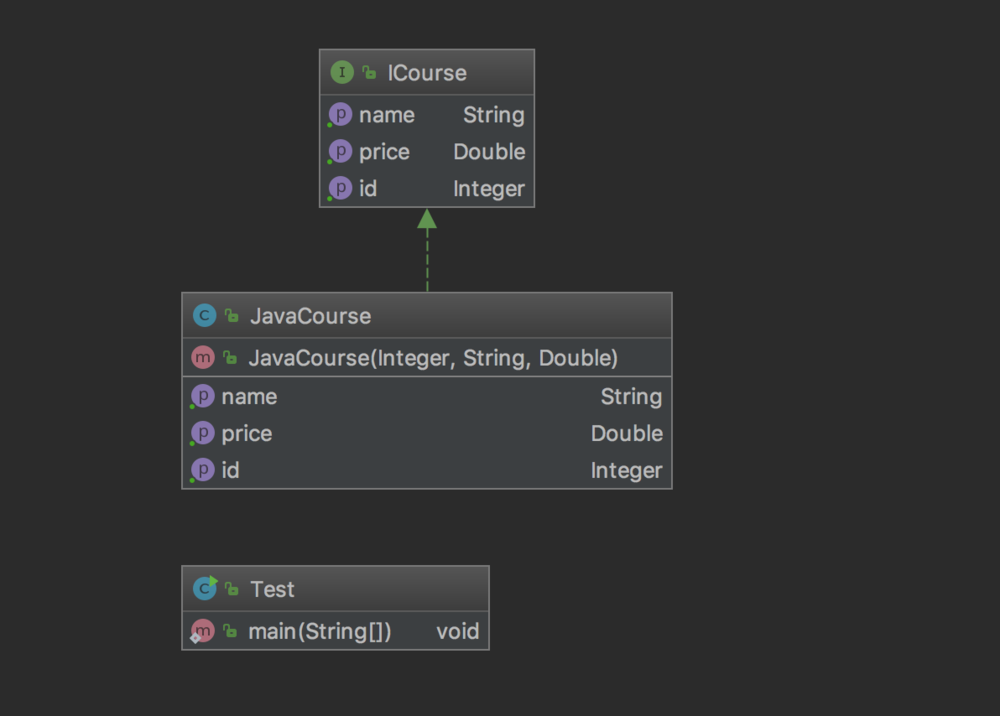This screenshot has width=1000, height=716.
Task: Click the main method icon in Test
Action: 203,631
